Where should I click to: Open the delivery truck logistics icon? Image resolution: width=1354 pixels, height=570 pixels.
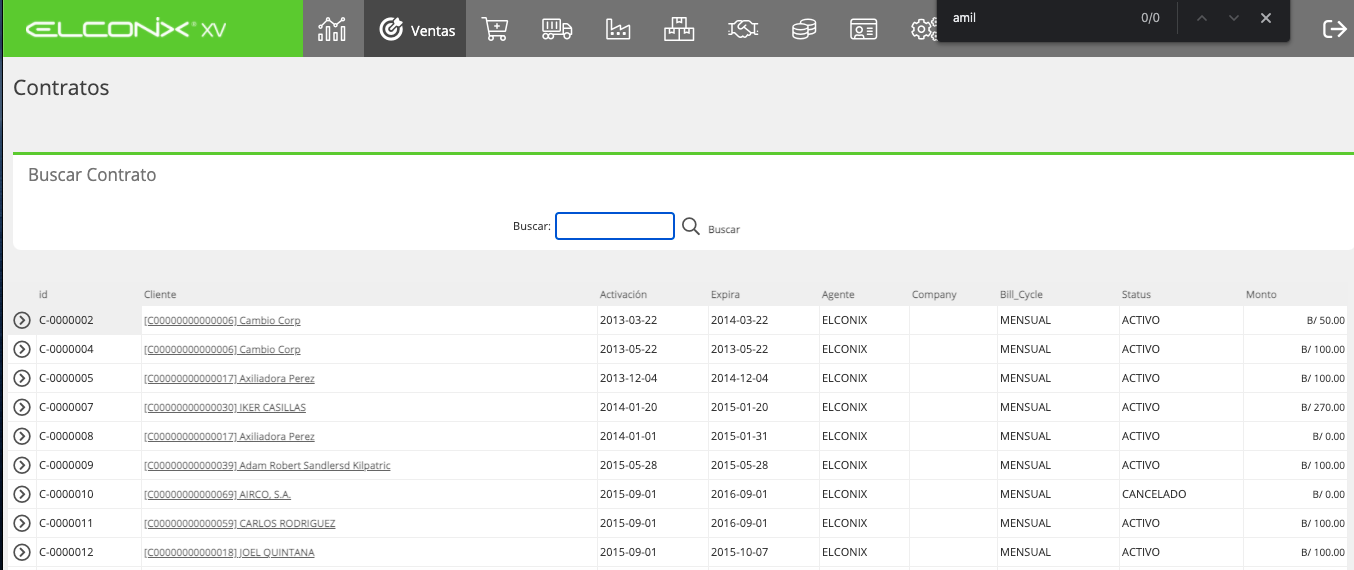point(557,29)
